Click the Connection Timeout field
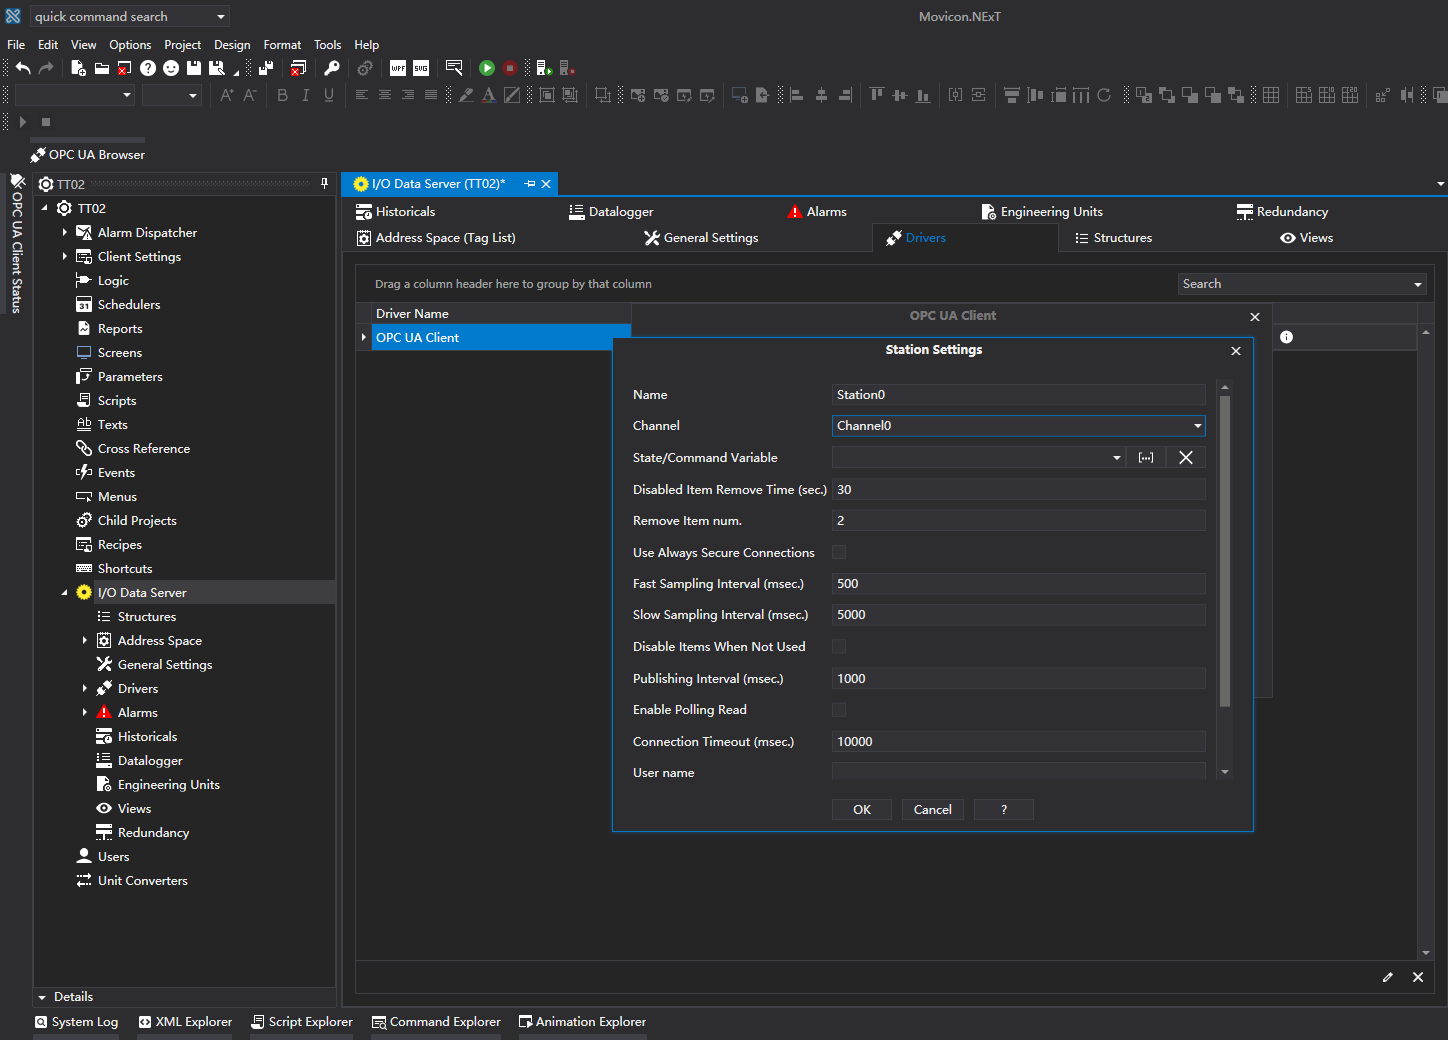Image resolution: width=1448 pixels, height=1040 pixels. 1018,741
